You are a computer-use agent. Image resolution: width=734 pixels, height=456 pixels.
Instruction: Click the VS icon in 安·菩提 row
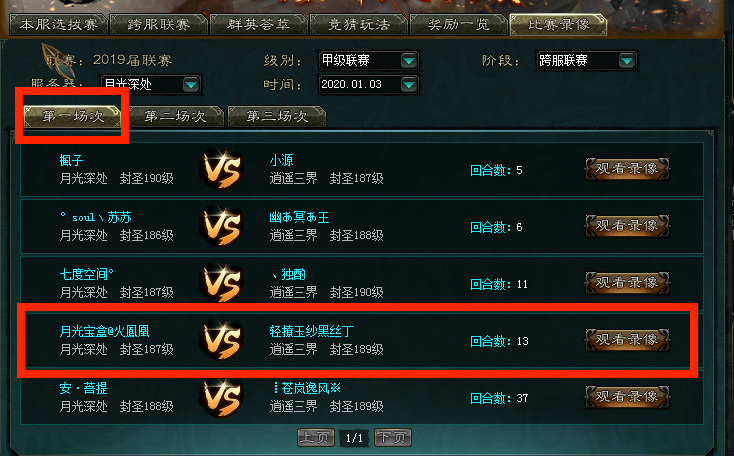click(222, 397)
